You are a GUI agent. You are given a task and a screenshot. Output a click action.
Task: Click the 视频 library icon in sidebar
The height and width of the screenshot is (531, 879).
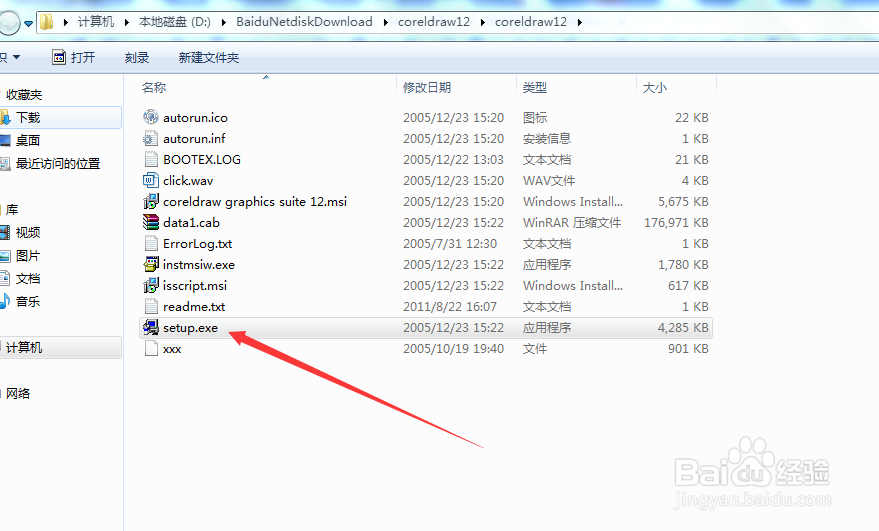[x=5, y=232]
